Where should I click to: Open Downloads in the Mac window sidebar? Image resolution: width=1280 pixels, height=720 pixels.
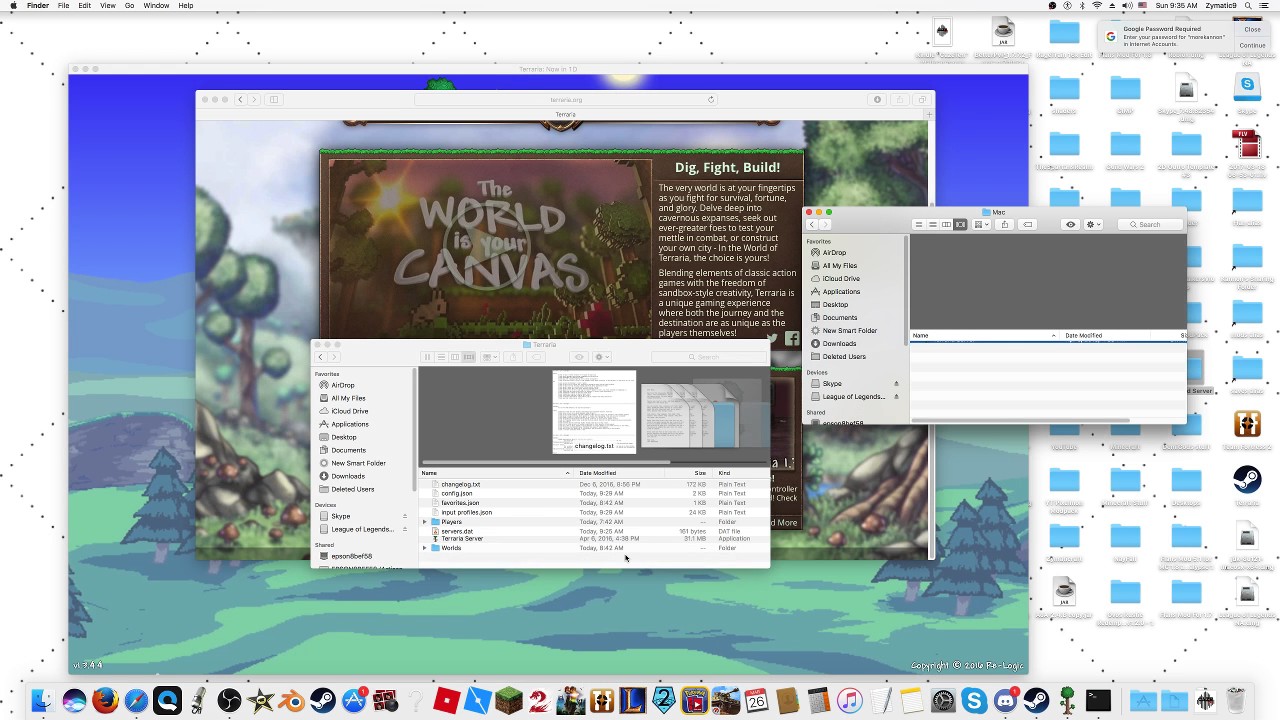tap(839, 344)
